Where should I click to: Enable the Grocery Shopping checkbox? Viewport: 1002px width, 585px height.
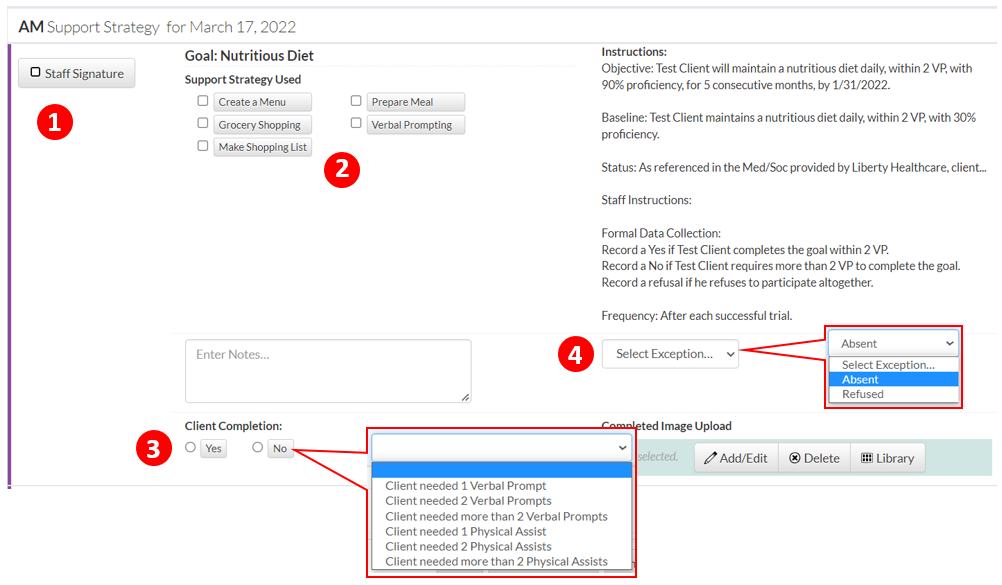point(203,124)
